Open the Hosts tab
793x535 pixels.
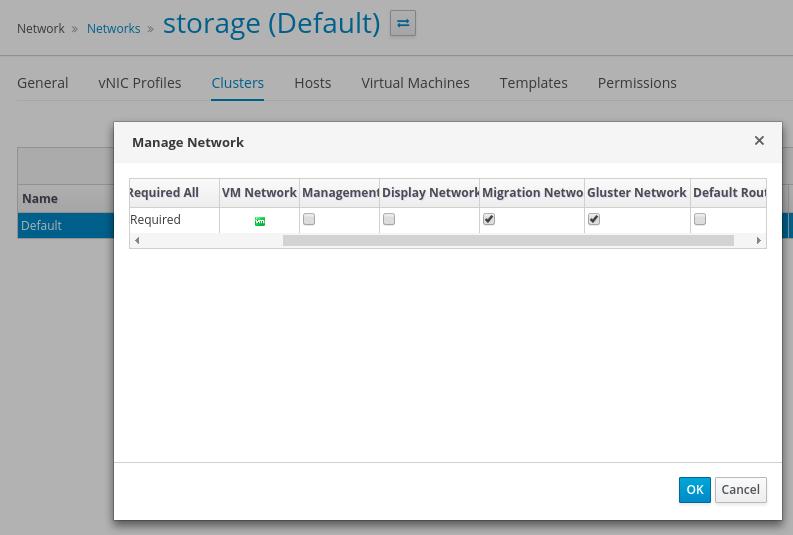tap(313, 83)
